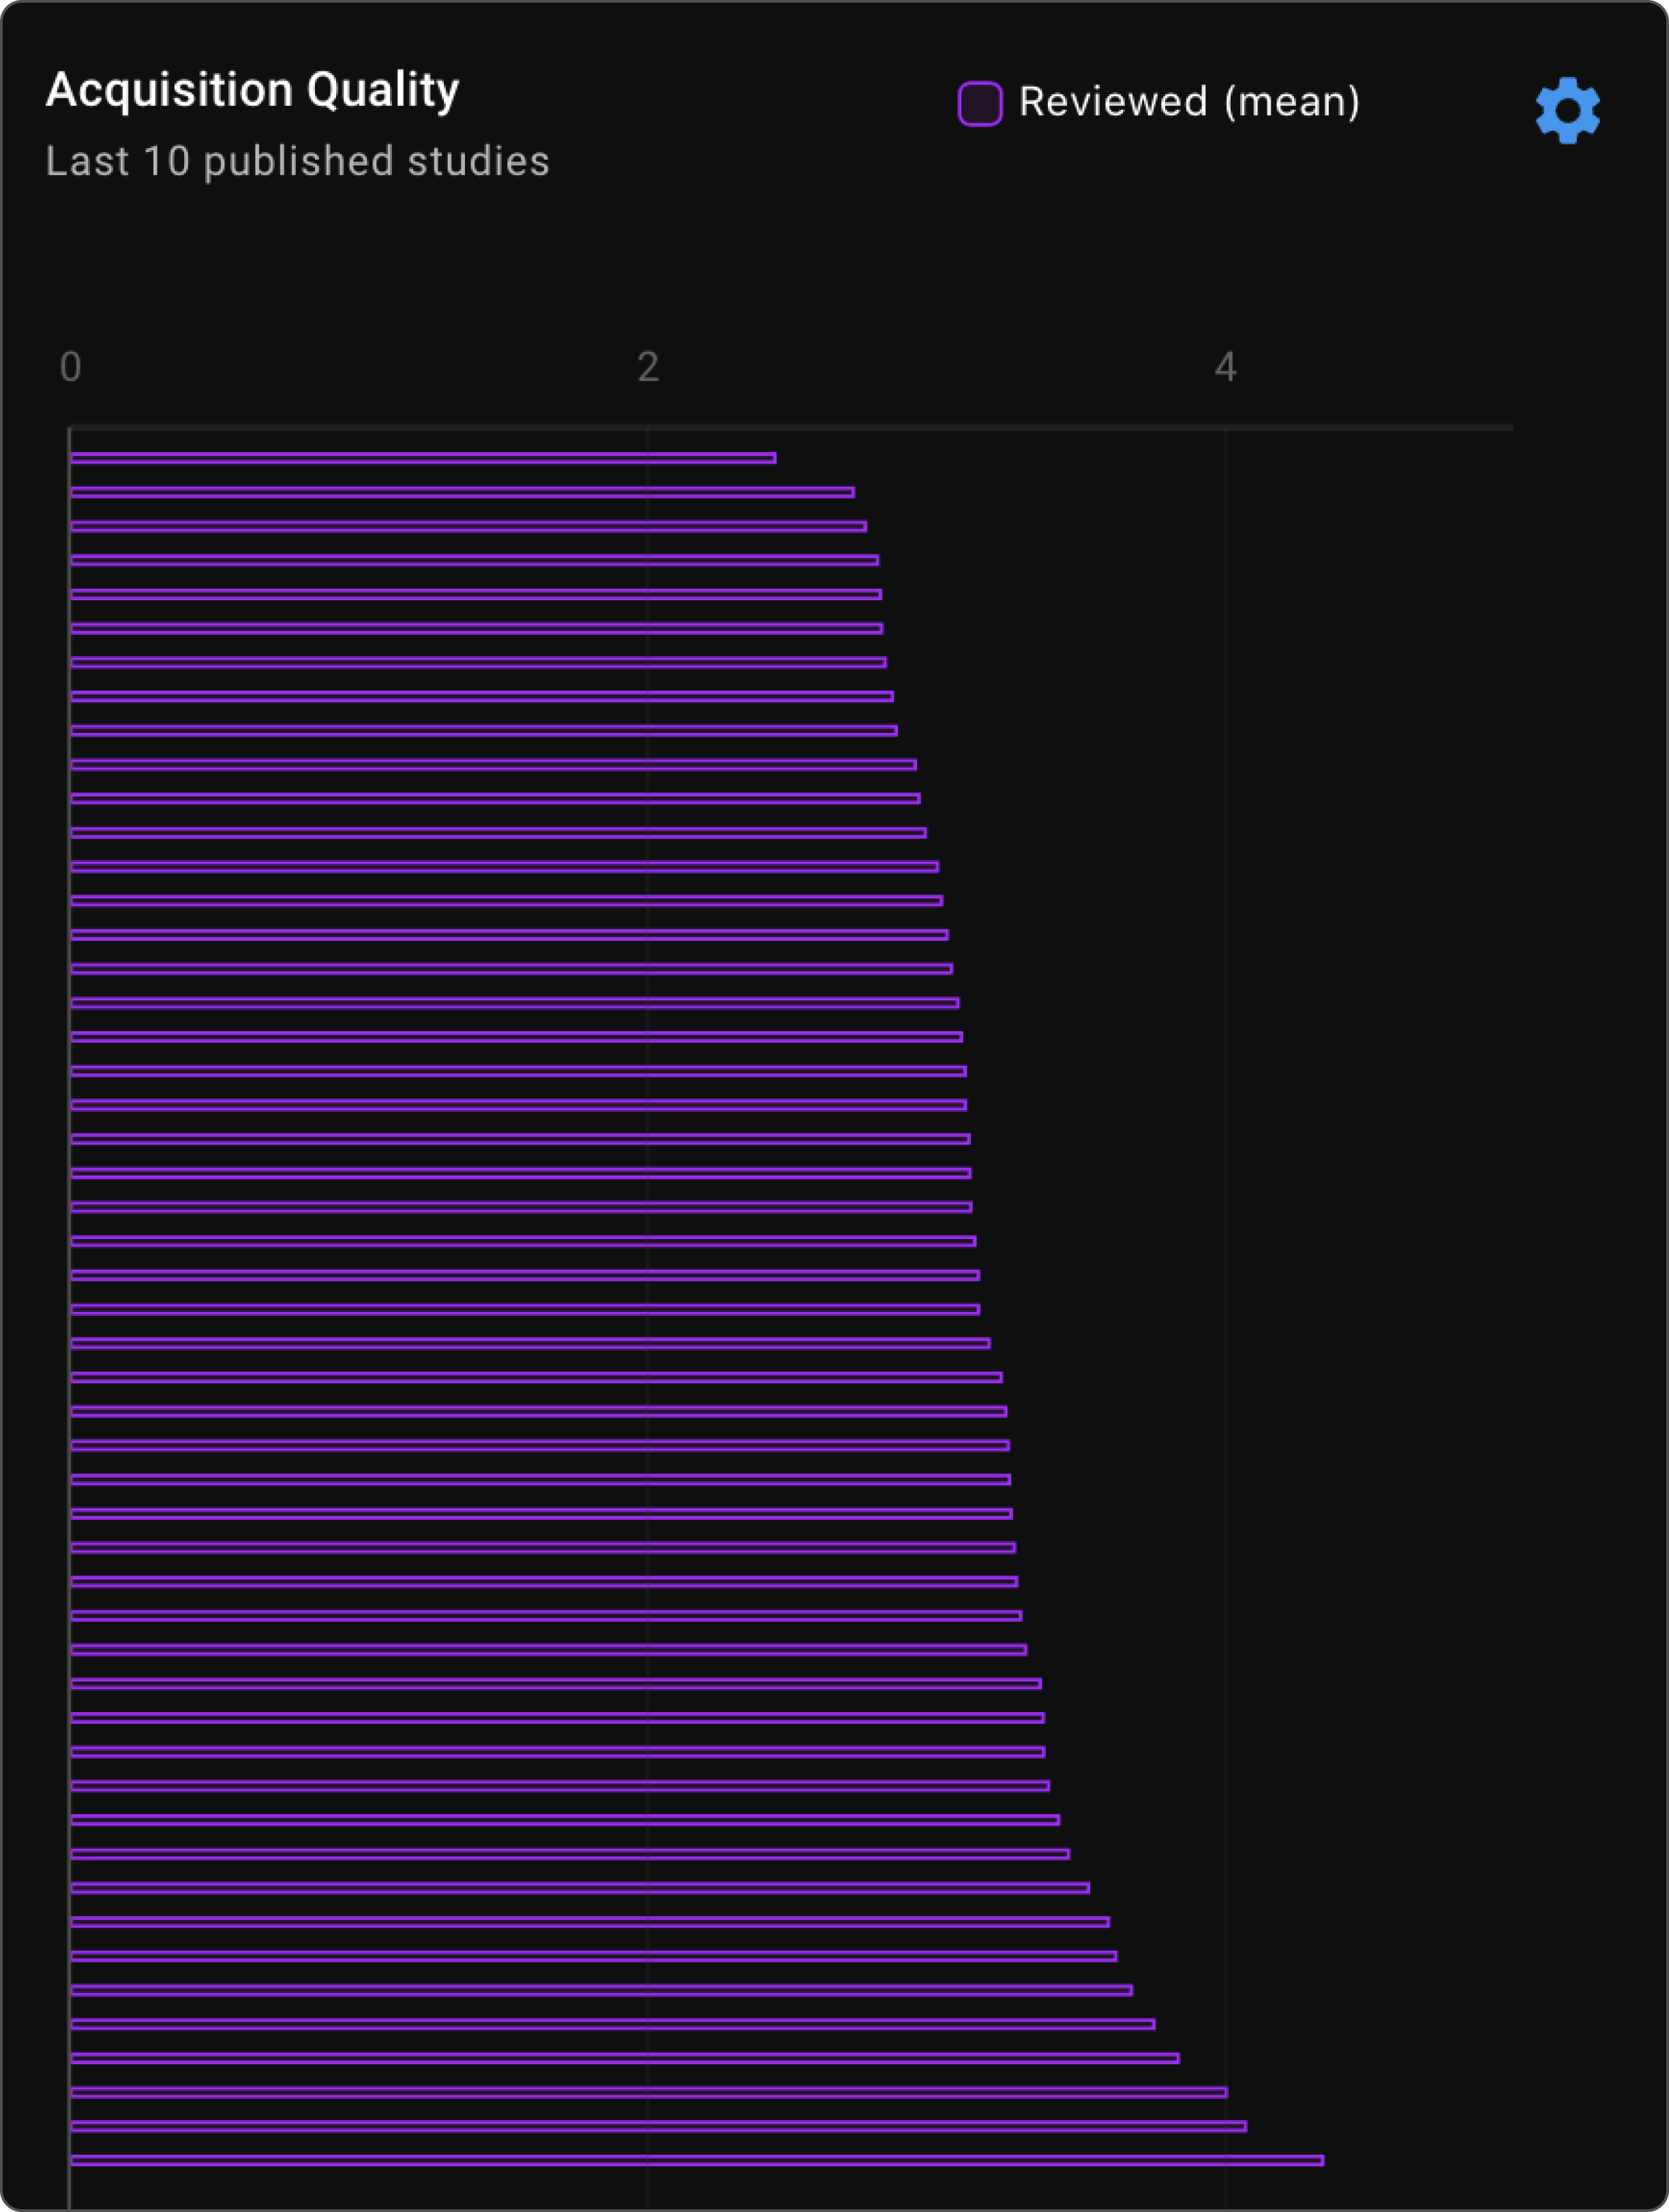Click the fifth bar from the bottom

tap(612, 2024)
